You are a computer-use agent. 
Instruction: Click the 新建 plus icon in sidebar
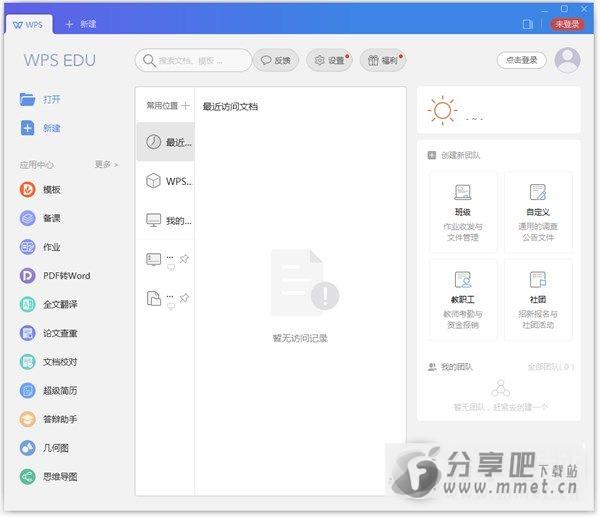coord(28,128)
